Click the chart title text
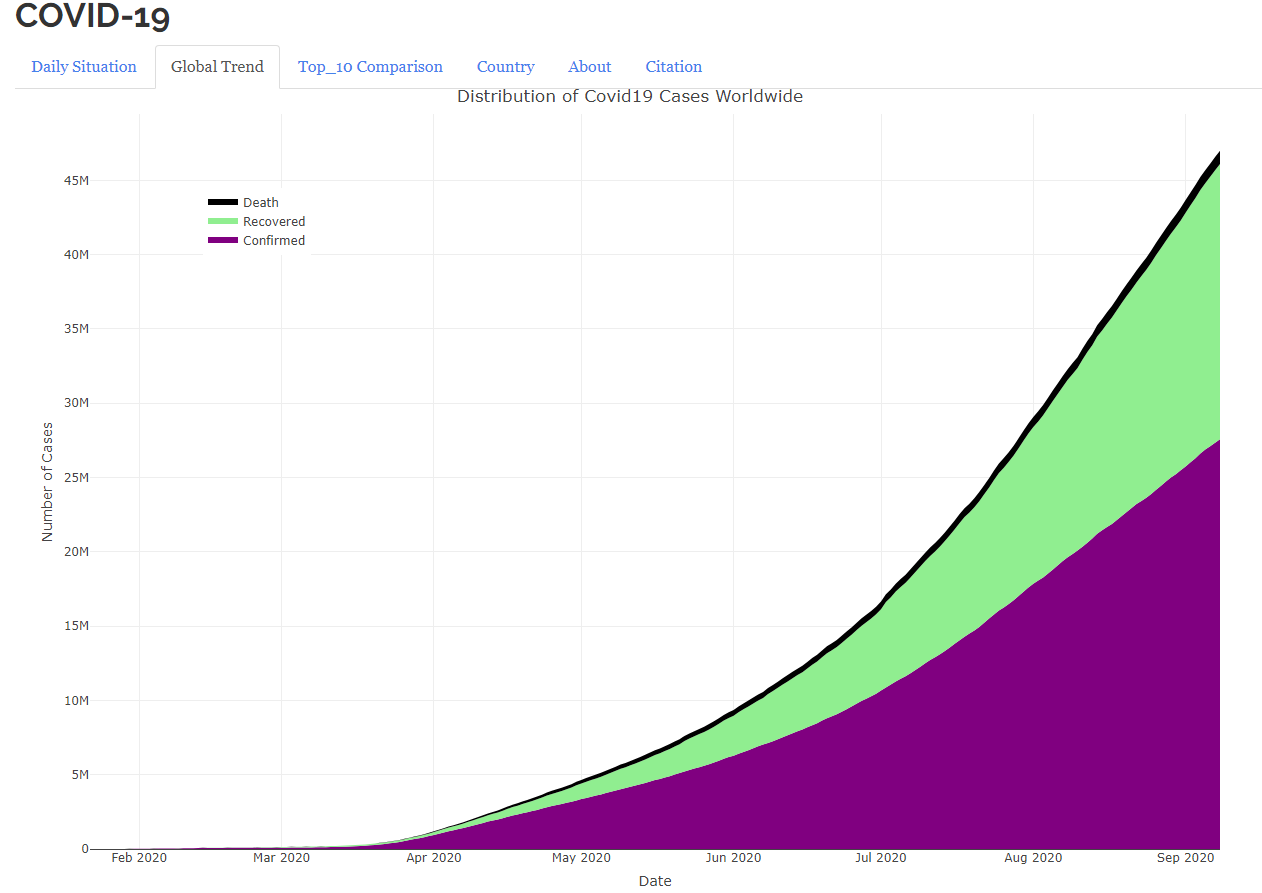Screen dimensions: 1262x893 coord(630,97)
